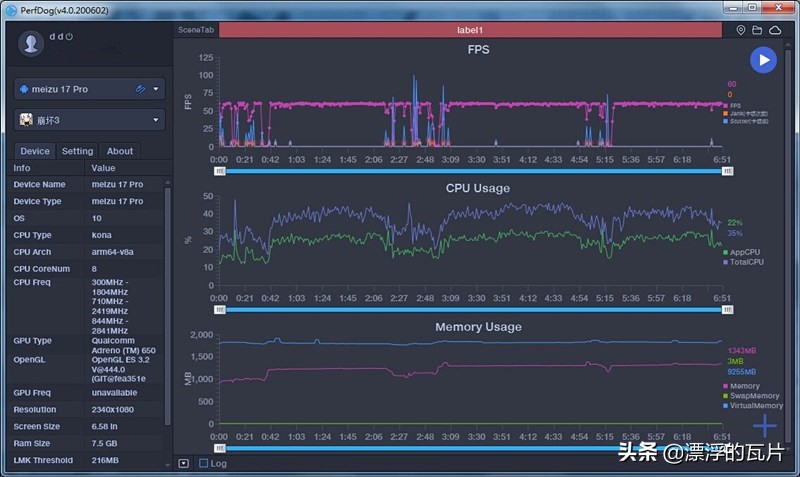The image size is (800, 477).
Task: Click the blue play record button
Action: click(763, 60)
